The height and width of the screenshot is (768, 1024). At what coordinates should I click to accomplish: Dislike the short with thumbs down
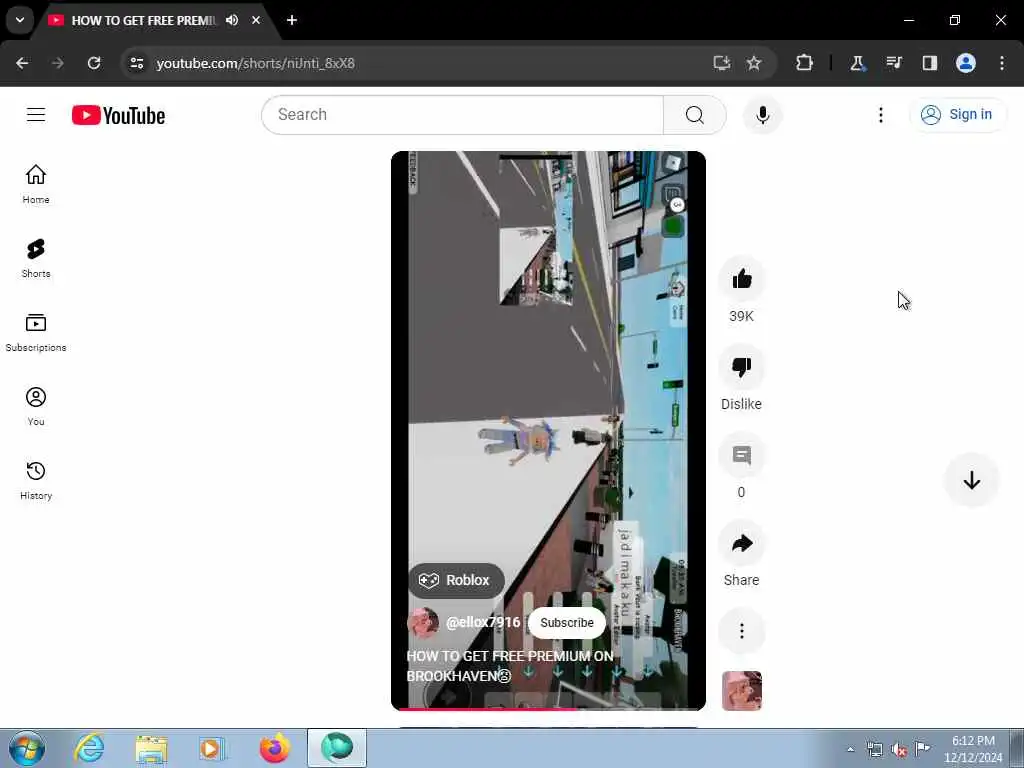(x=741, y=367)
